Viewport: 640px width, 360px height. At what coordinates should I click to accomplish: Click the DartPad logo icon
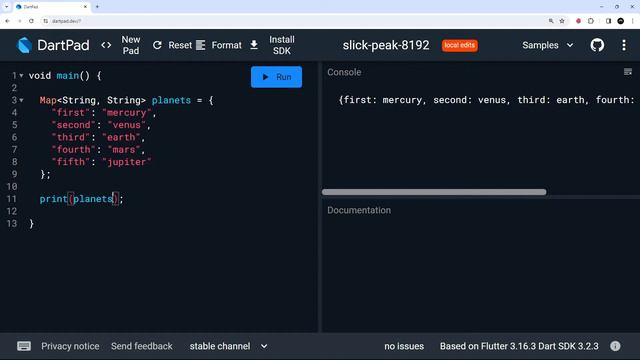[x=24, y=45]
